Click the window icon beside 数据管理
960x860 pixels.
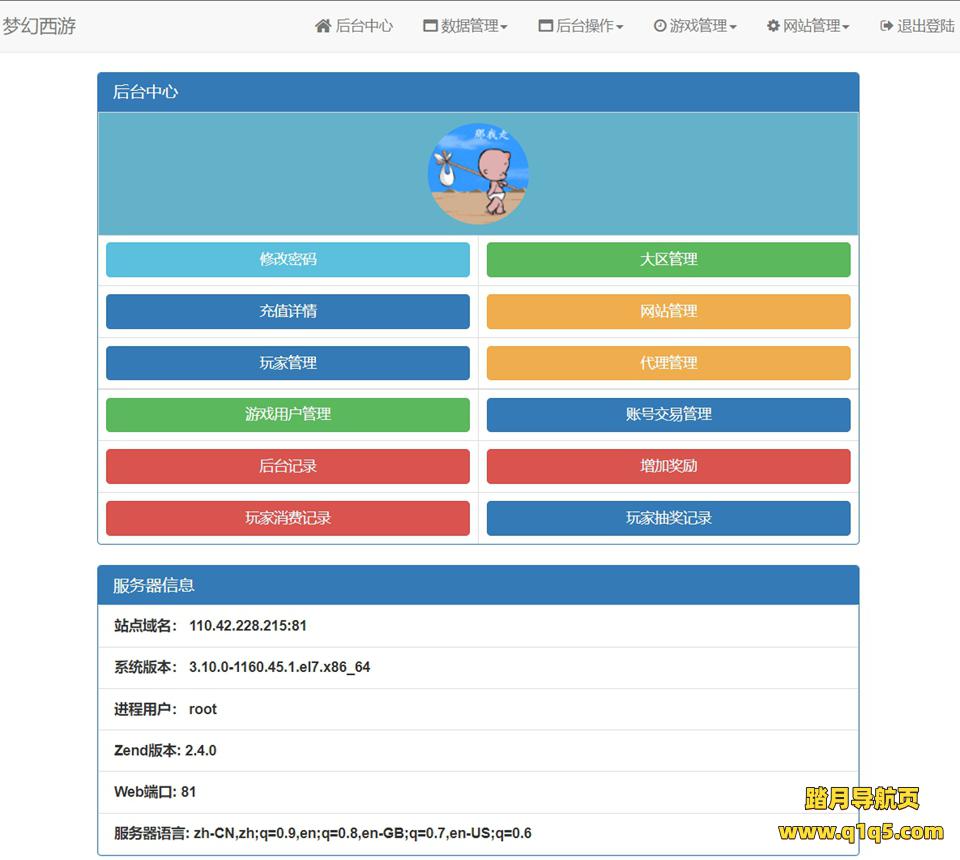[430, 26]
